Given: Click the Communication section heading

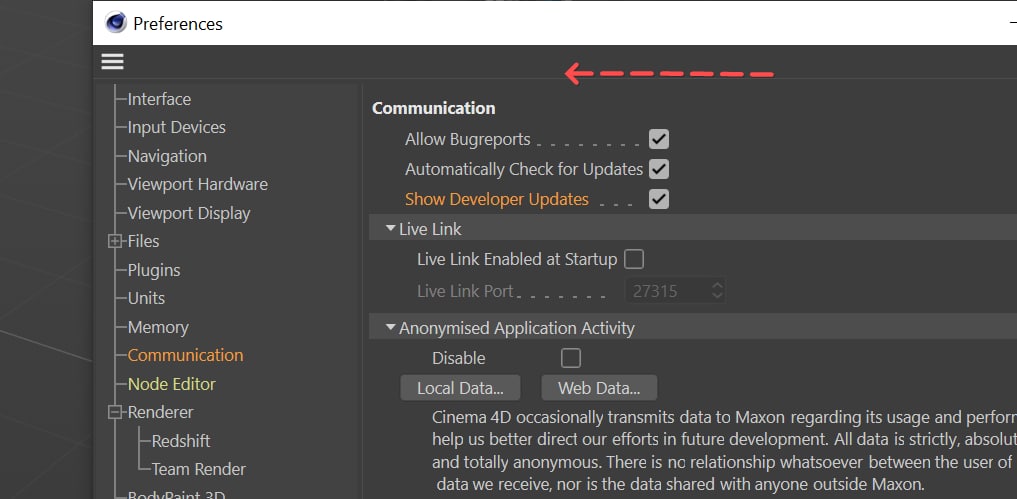Looking at the screenshot, I should click(x=433, y=108).
